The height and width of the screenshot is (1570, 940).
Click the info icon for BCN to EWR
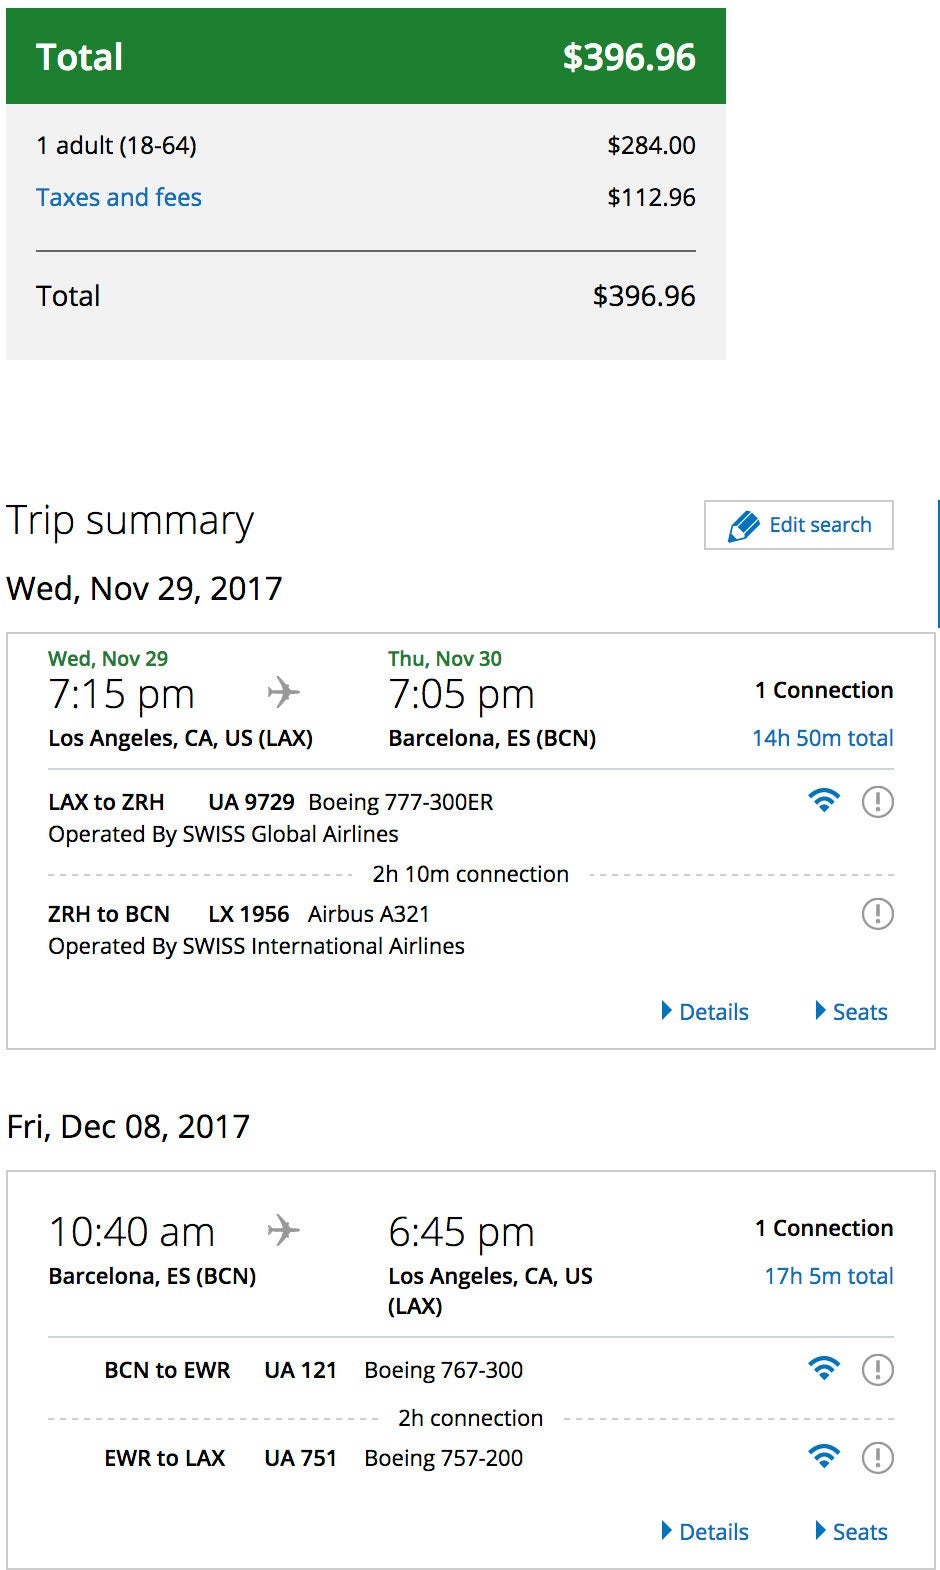click(877, 1370)
